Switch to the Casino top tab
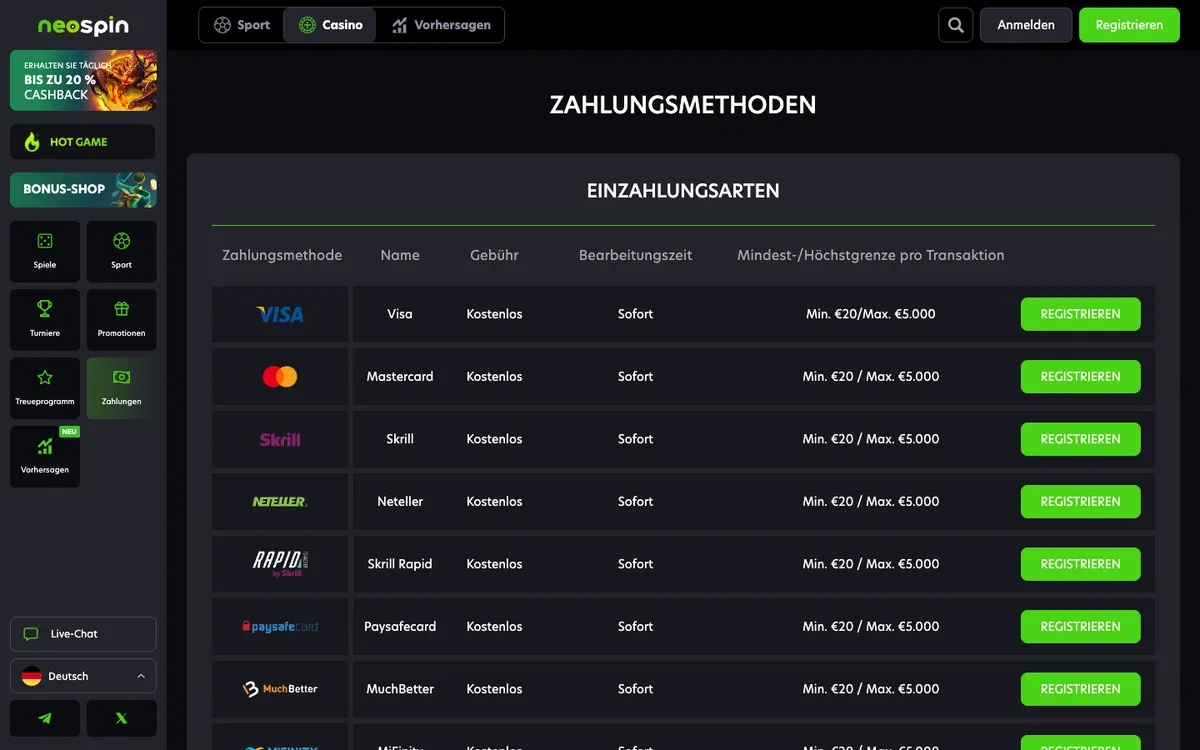Viewport: 1200px width, 750px height. click(x=330, y=25)
